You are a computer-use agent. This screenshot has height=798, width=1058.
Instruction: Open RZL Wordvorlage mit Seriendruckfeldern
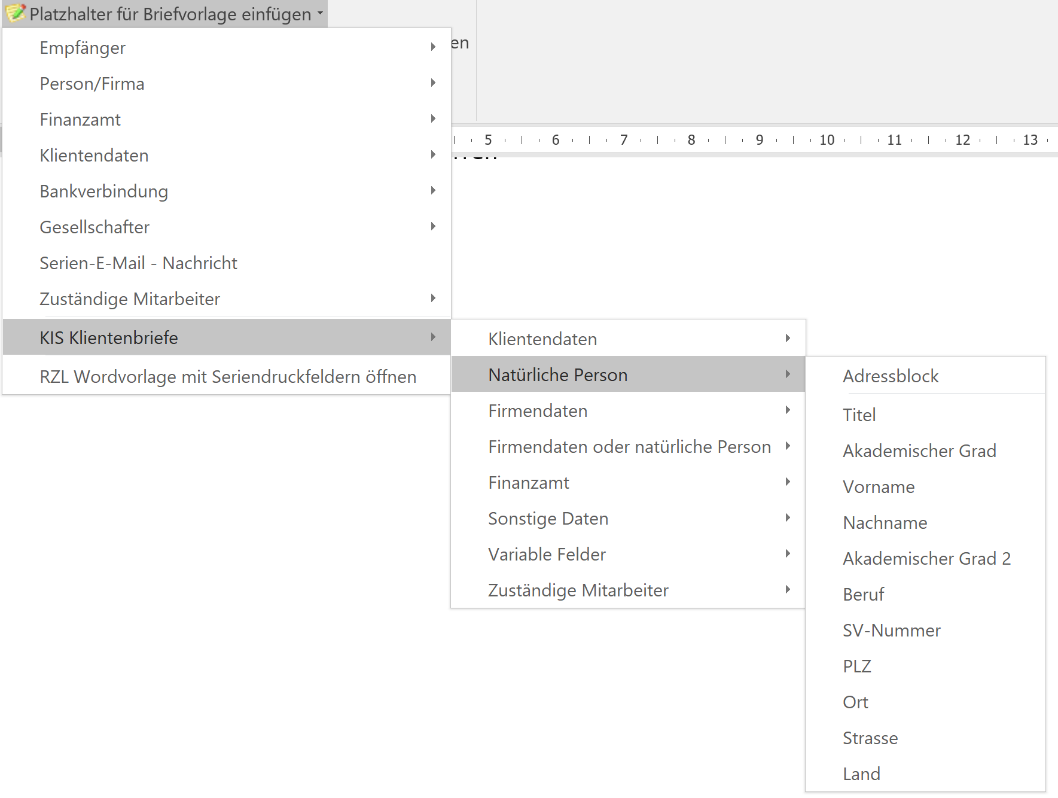(228, 377)
